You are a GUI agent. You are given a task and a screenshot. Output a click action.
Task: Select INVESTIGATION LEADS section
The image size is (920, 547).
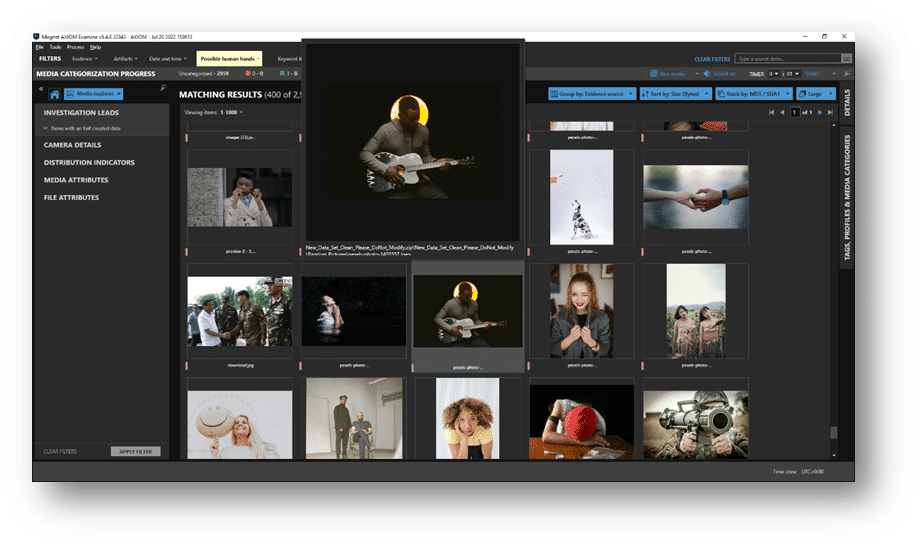pyautogui.click(x=81, y=113)
